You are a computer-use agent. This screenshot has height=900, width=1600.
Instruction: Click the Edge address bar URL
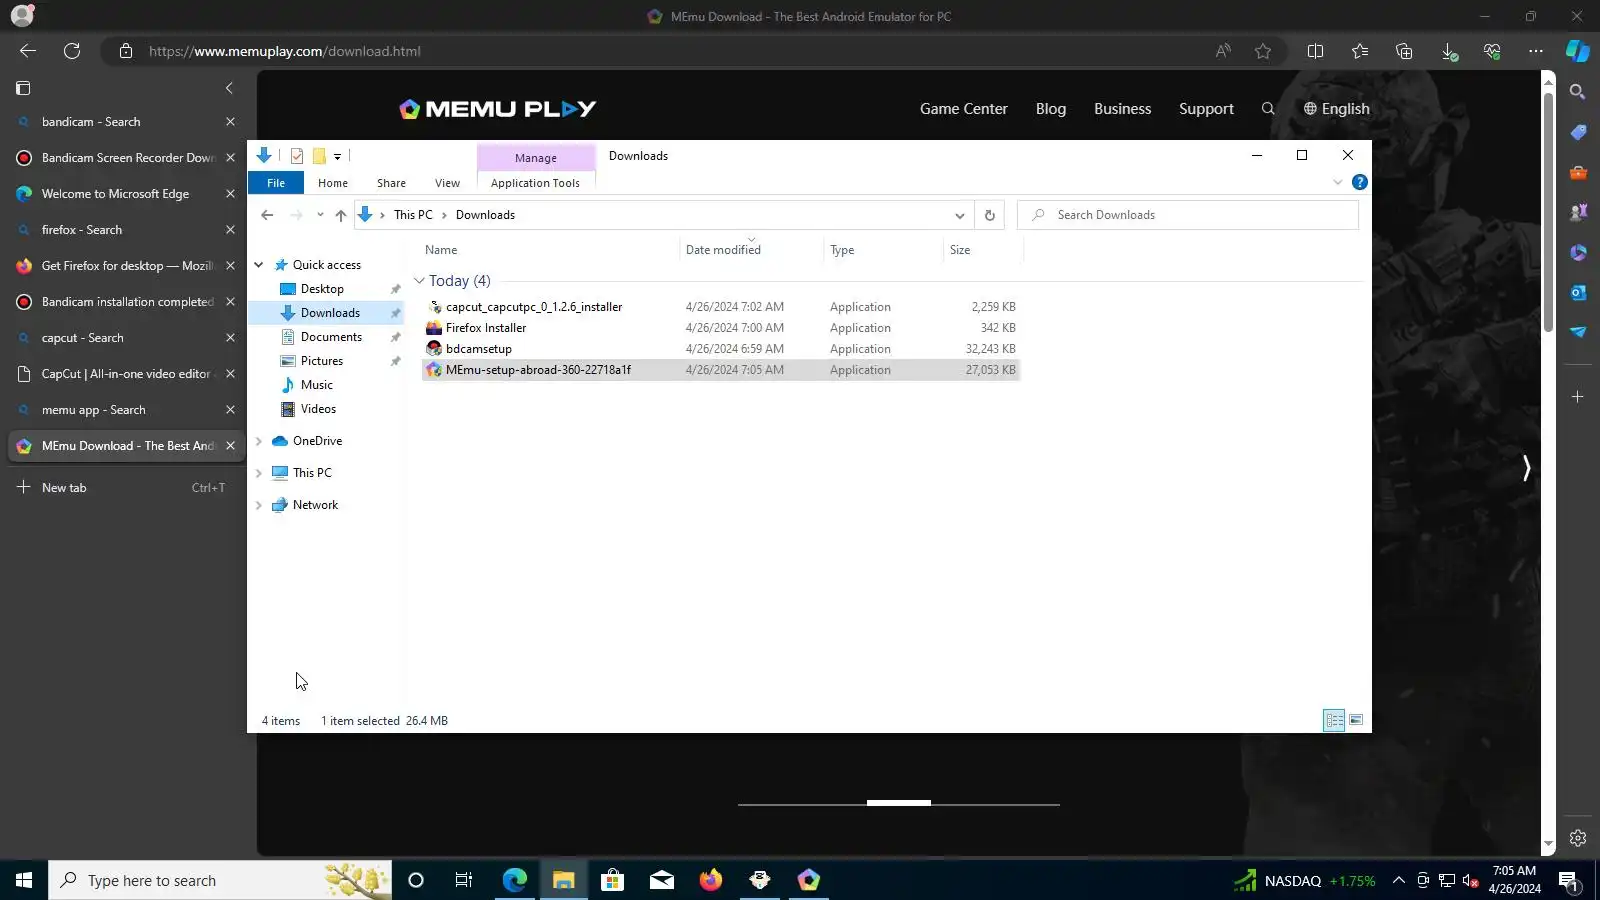[285, 51]
